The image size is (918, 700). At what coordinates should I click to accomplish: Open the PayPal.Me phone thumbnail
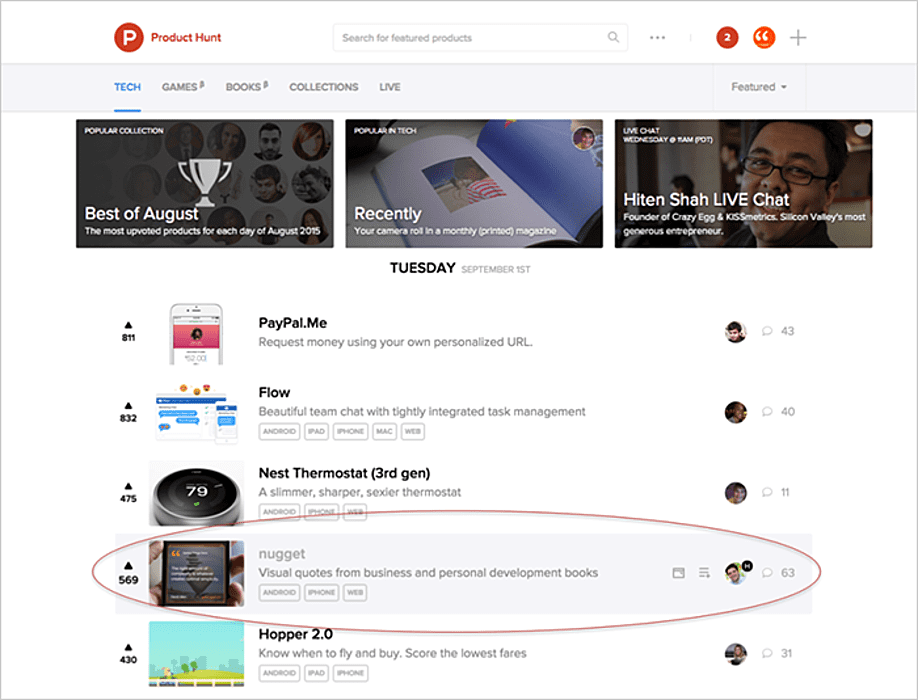196,334
